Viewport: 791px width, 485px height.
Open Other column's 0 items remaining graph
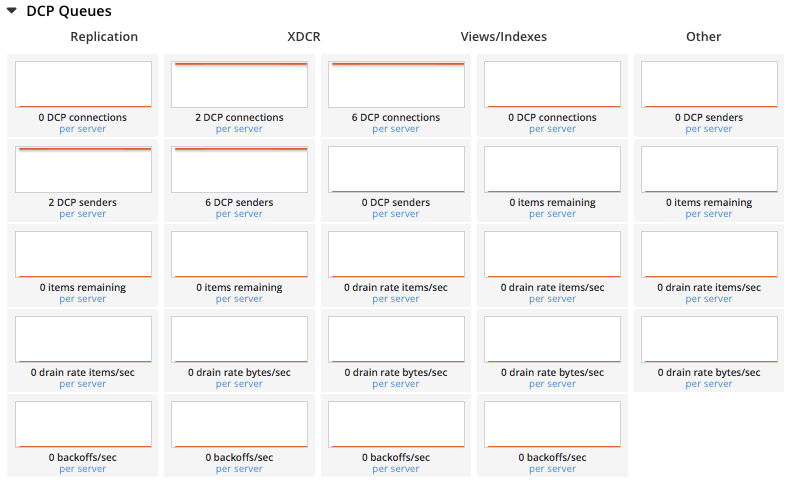tap(709, 169)
